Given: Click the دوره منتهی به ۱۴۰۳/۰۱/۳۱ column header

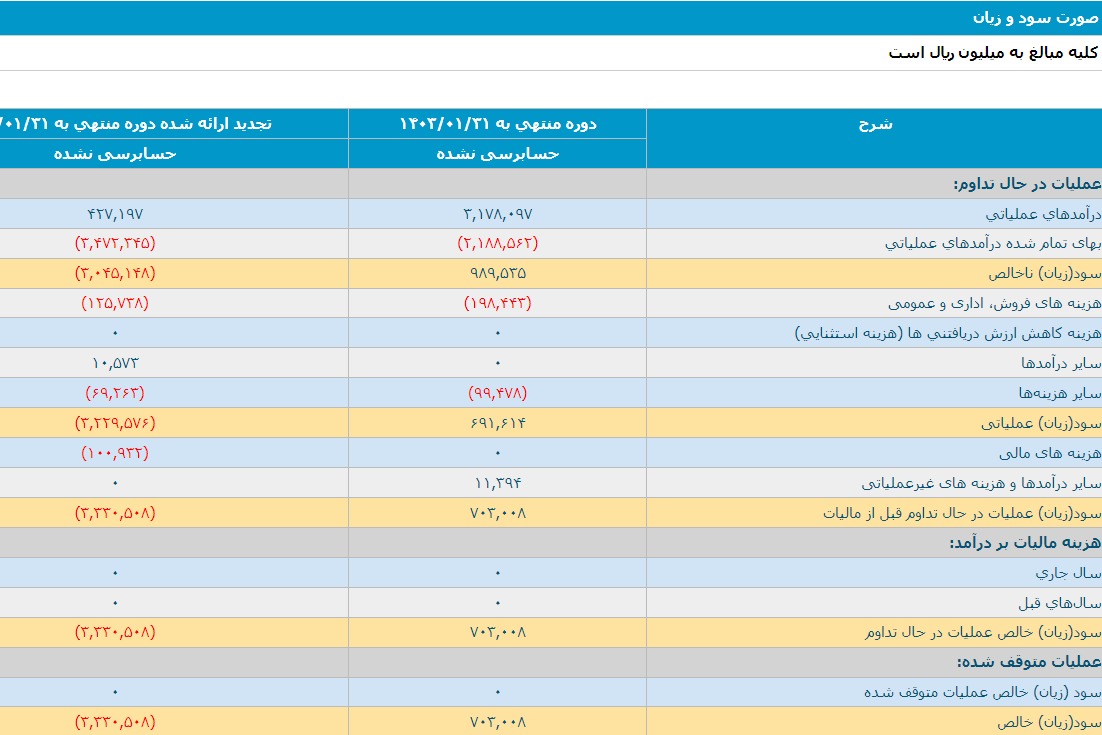Looking at the screenshot, I should [x=498, y=124].
